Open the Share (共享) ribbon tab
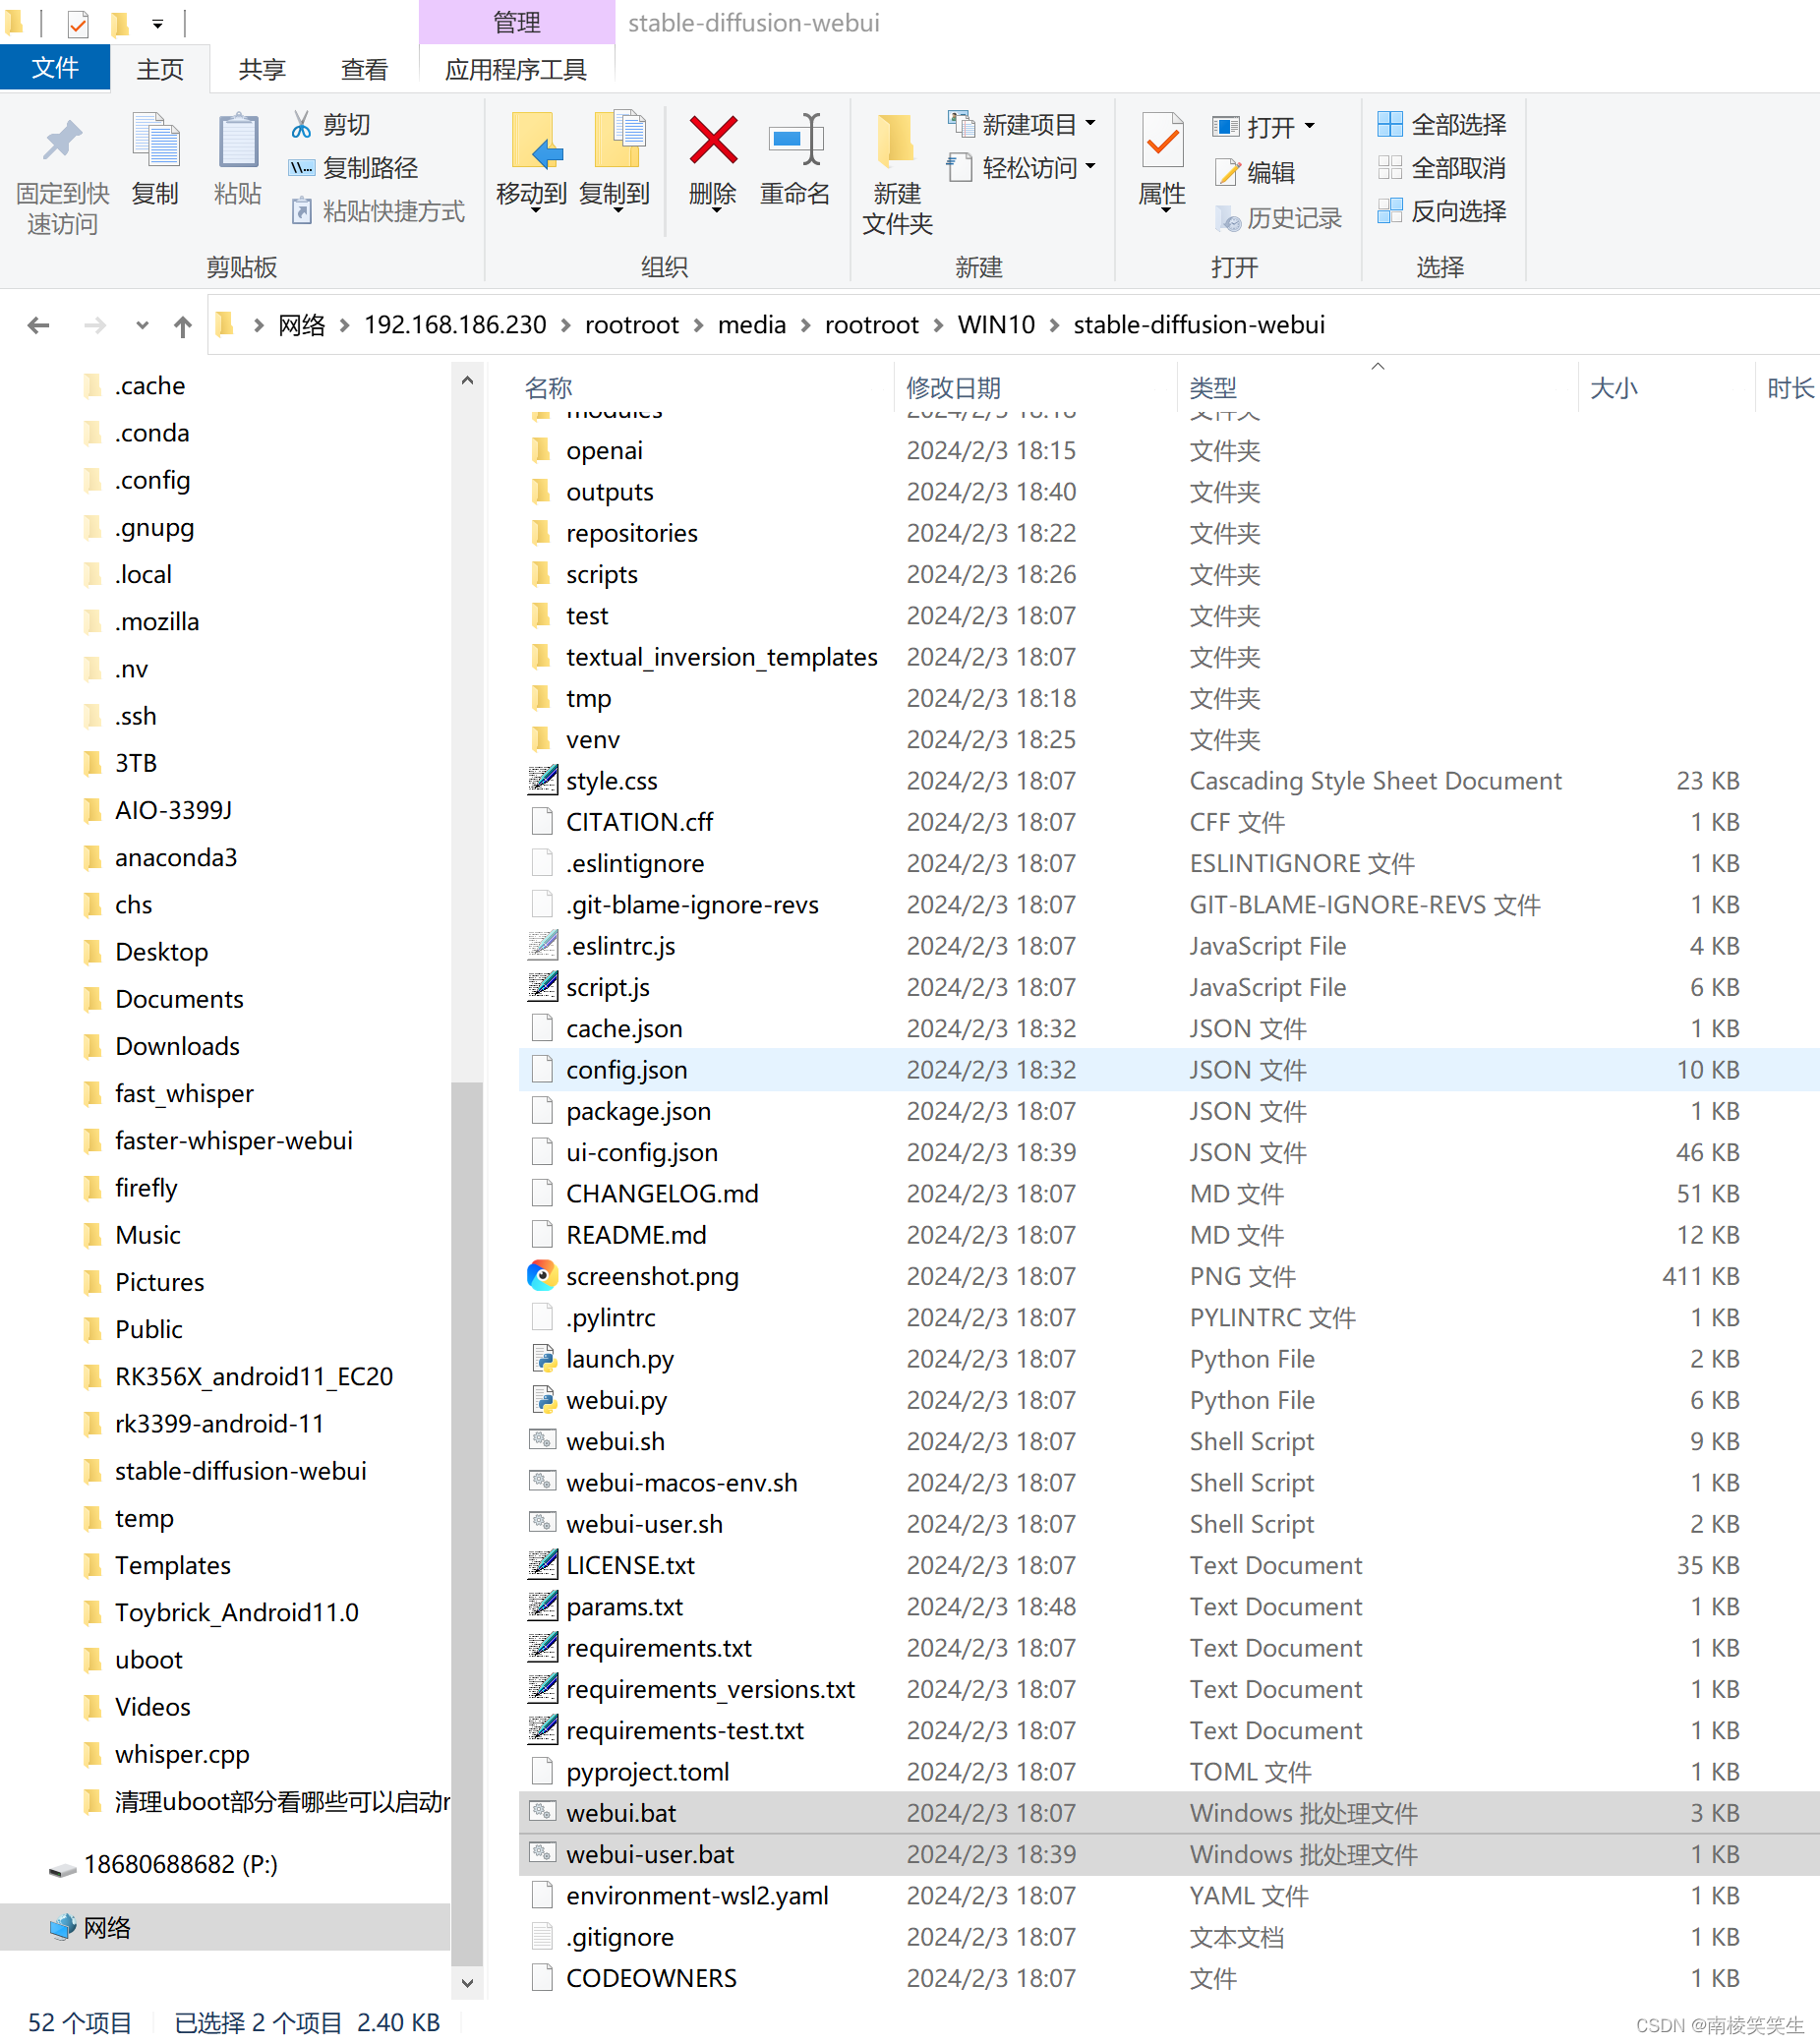The width and height of the screenshot is (1820, 2044). 262,70
